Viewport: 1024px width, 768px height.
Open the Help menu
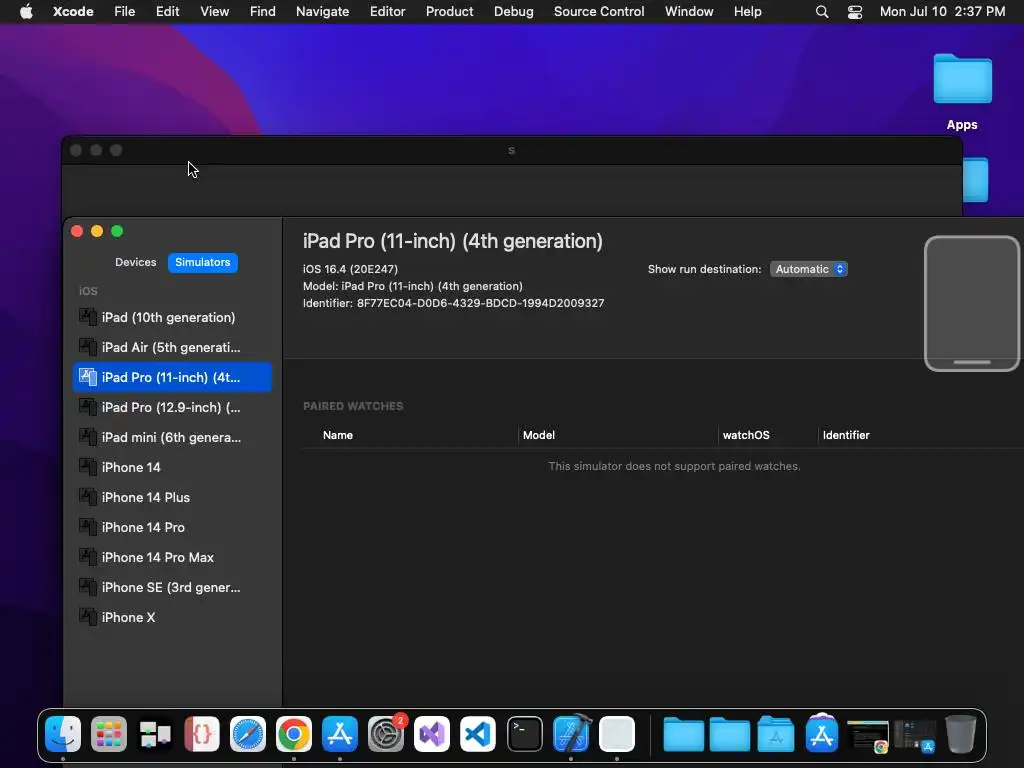[x=748, y=12]
